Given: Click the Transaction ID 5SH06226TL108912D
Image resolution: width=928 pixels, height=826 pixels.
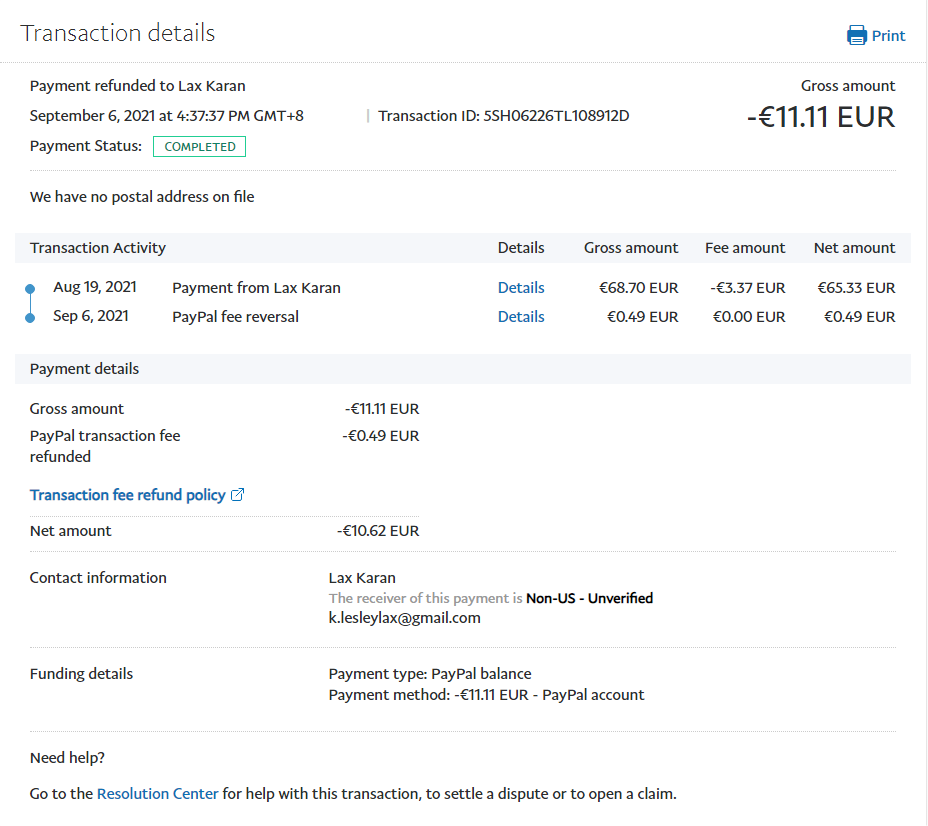Looking at the screenshot, I should pyautogui.click(x=556, y=116).
